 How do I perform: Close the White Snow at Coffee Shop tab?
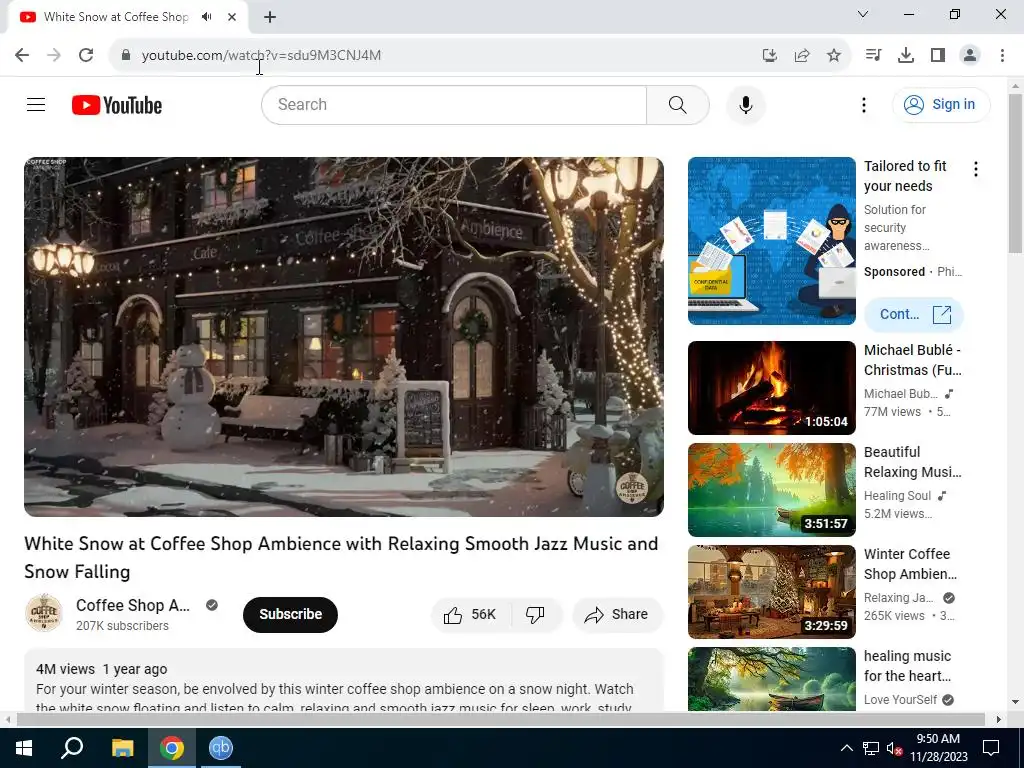point(232,17)
